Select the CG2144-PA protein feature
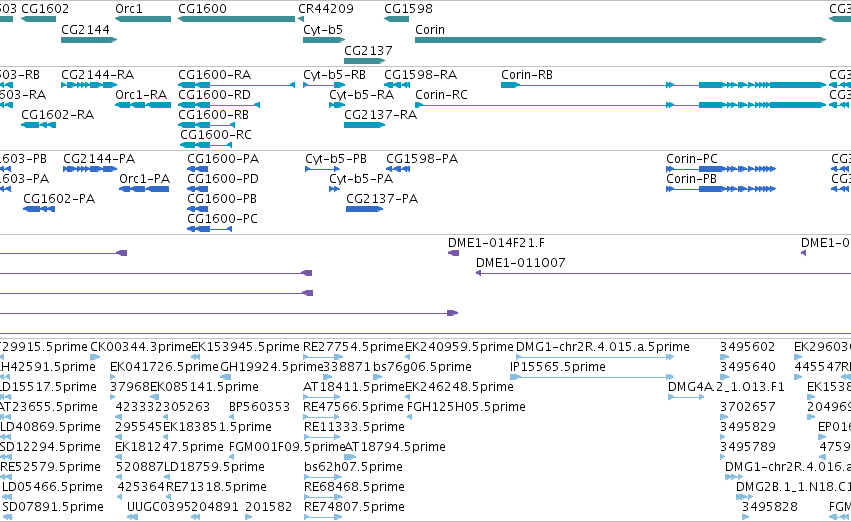851x522 pixels. 90,169
